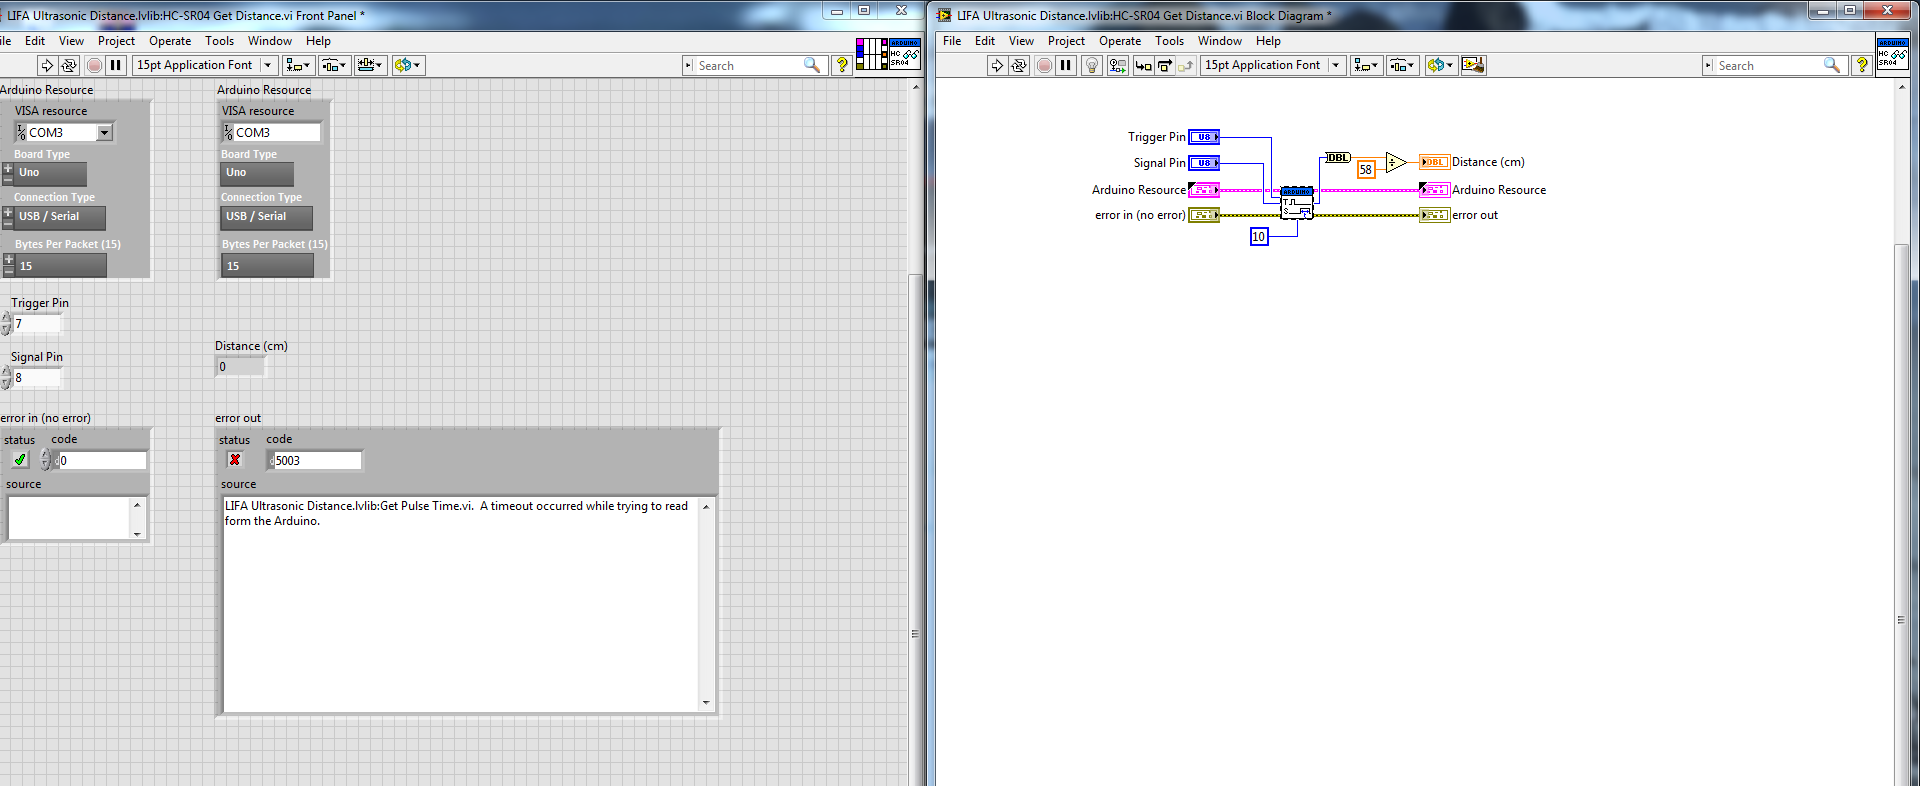This screenshot has width=1920, height=786.
Task: Select Get Pulse Time subVI node
Action: pyautogui.click(x=1297, y=203)
